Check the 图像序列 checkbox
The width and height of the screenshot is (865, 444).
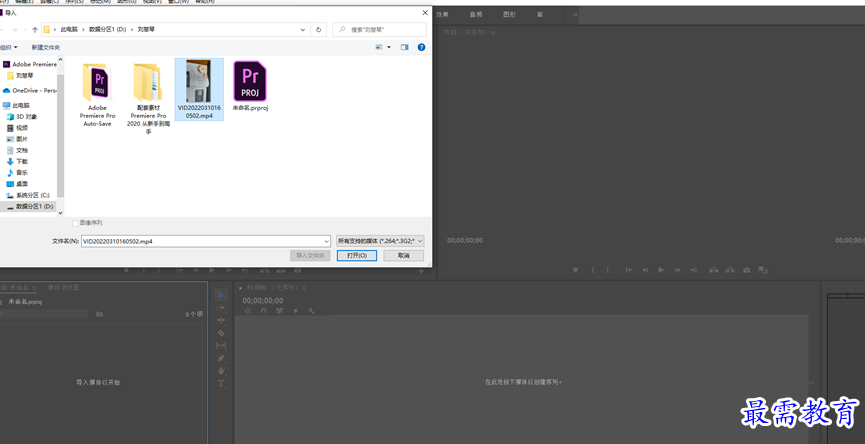(x=76, y=223)
